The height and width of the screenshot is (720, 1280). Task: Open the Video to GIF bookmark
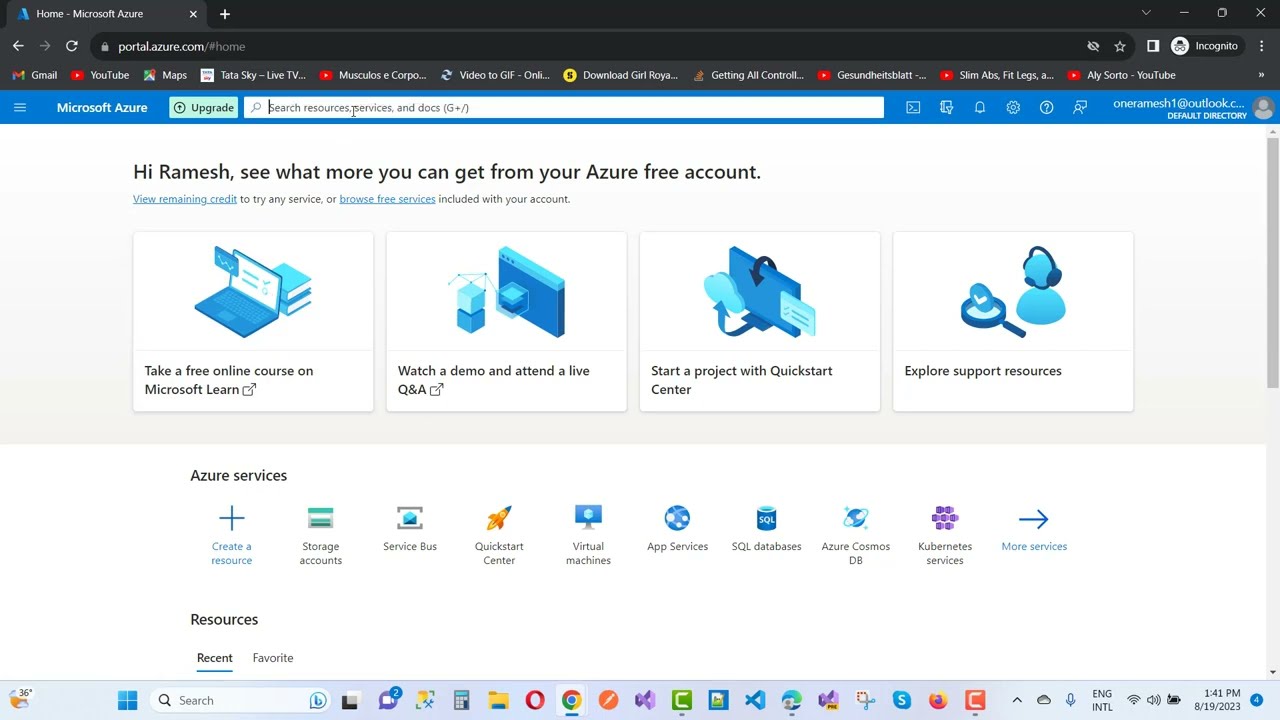point(496,75)
